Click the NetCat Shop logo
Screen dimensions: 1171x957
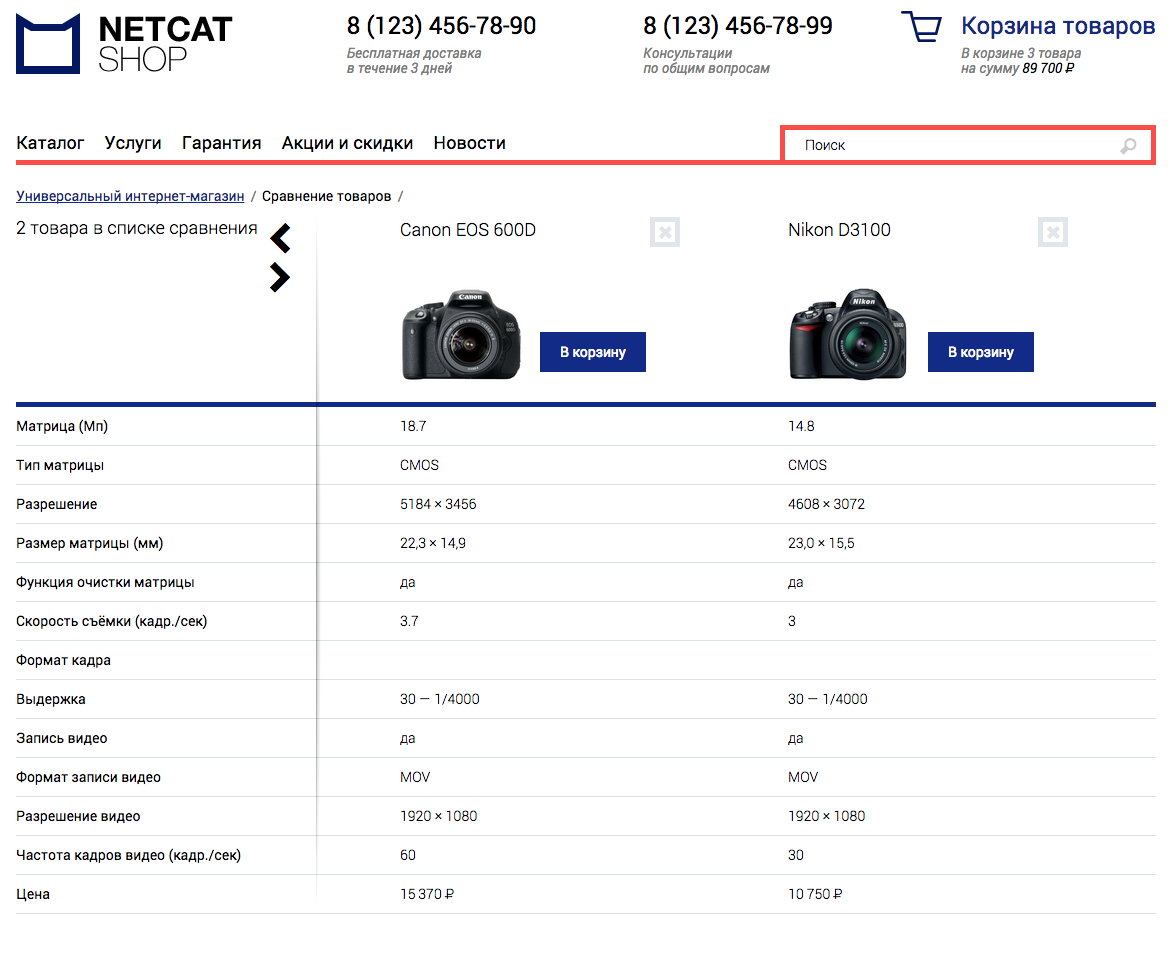(124, 43)
